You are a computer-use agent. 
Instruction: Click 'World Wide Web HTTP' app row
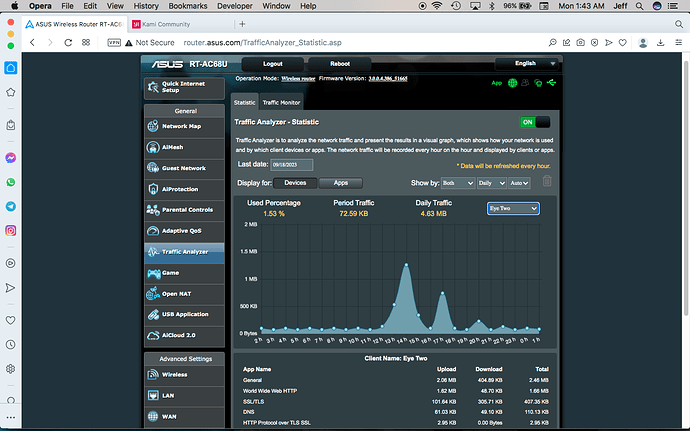(396, 391)
